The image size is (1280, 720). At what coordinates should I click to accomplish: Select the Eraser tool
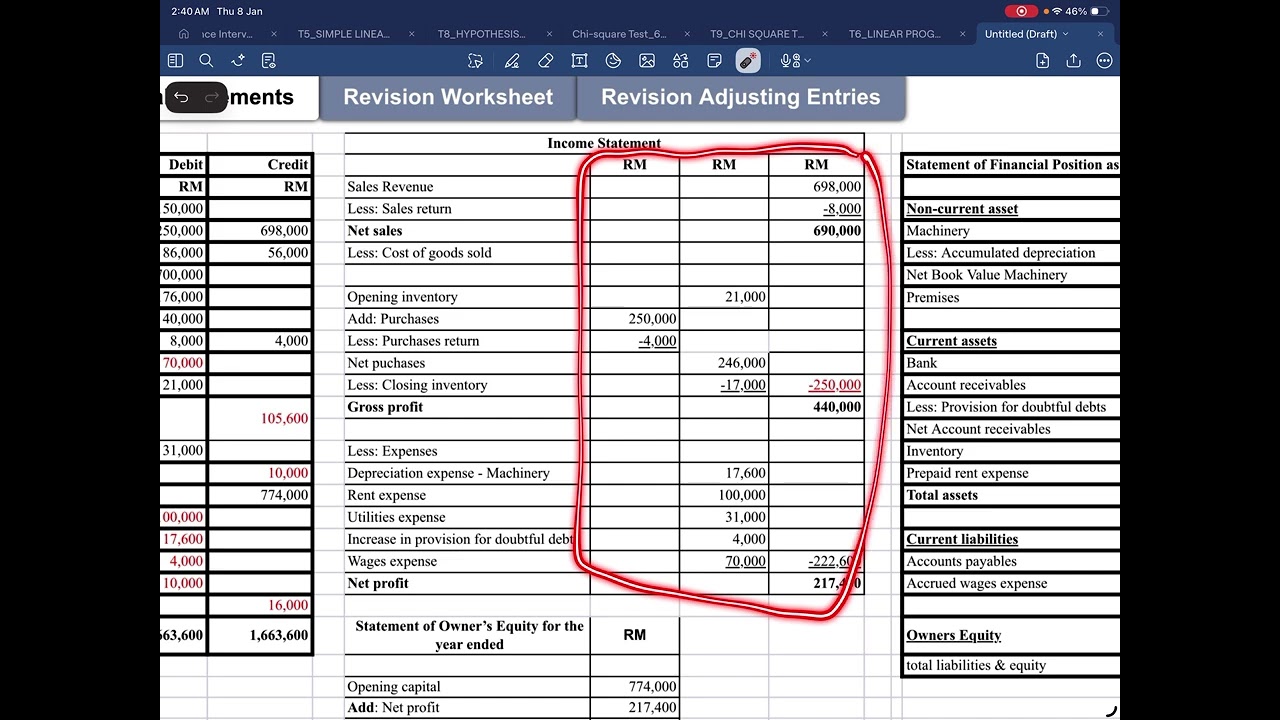click(545, 61)
